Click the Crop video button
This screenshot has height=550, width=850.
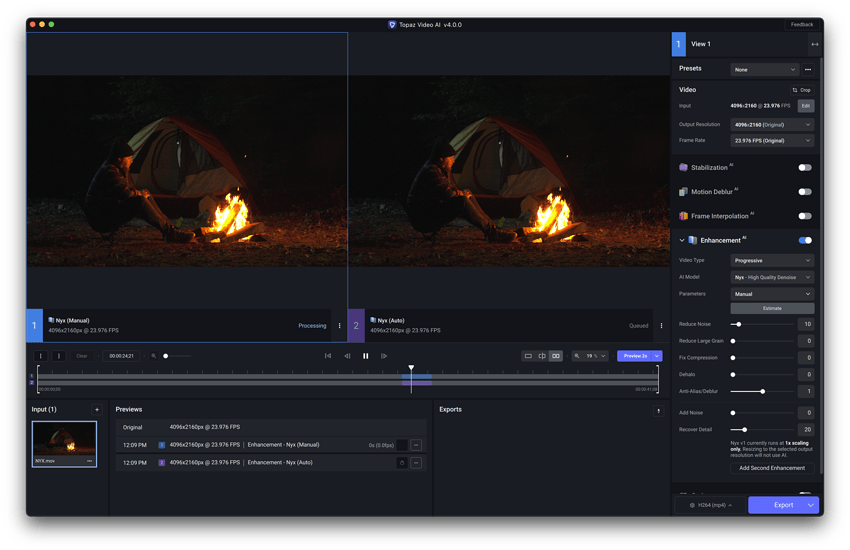pyautogui.click(x=801, y=90)
